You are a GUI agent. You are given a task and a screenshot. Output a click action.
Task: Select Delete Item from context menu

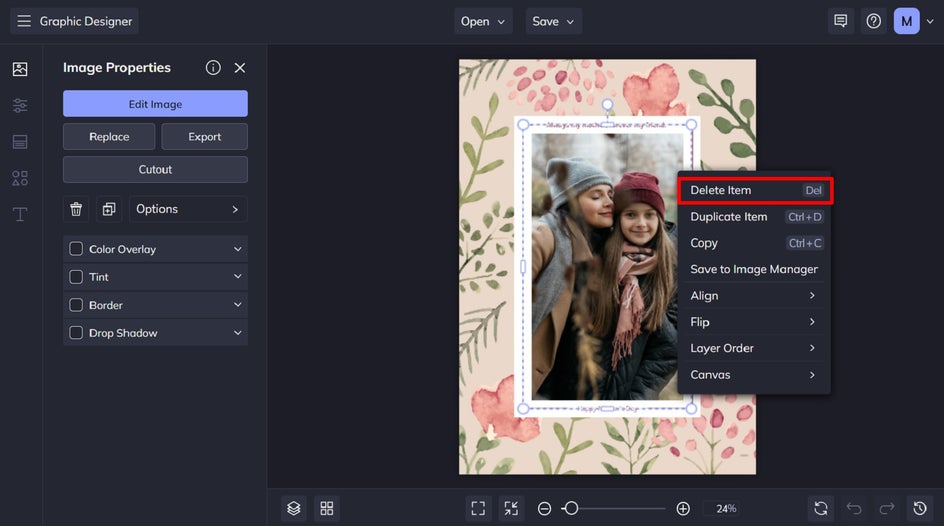click(x=755, y=190)
